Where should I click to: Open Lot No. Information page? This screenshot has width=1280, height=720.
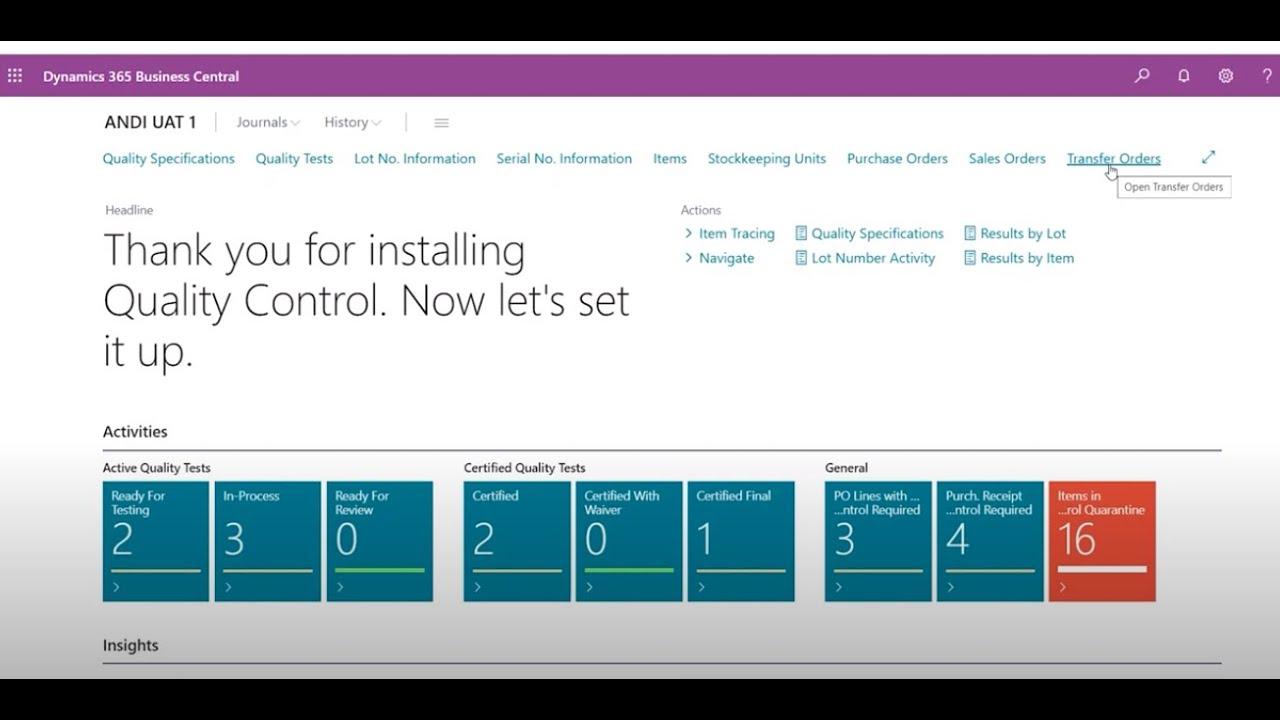coord(415,158)
